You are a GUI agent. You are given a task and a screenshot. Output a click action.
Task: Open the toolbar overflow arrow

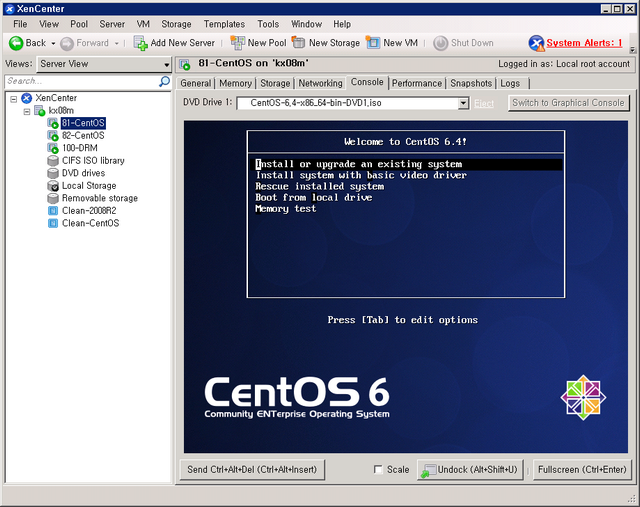coord(633,49)
